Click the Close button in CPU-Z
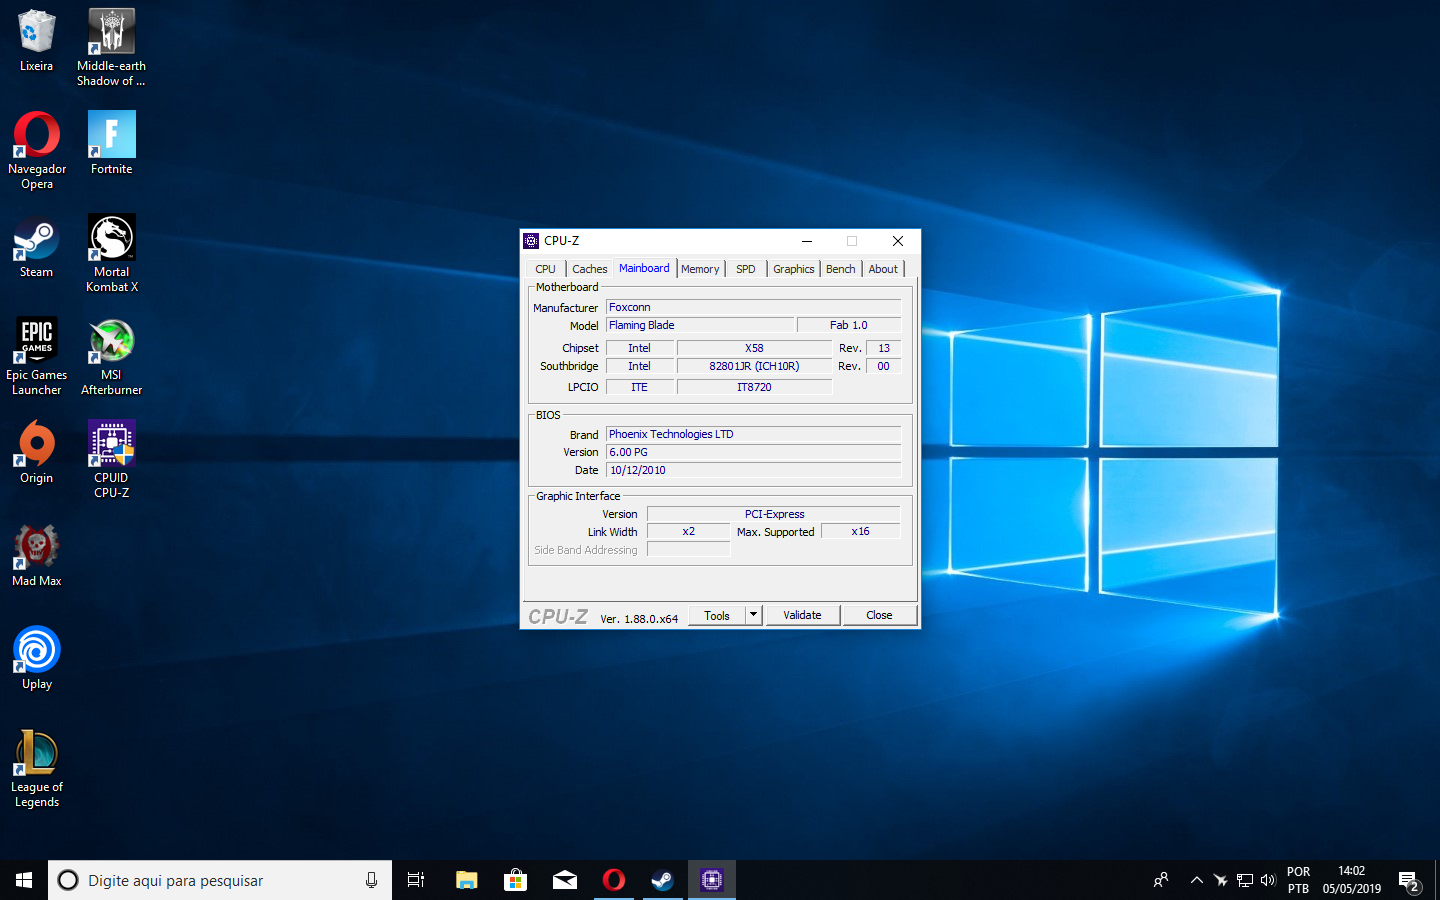This screenshot has width=1440, height=900. click(879, 615)
